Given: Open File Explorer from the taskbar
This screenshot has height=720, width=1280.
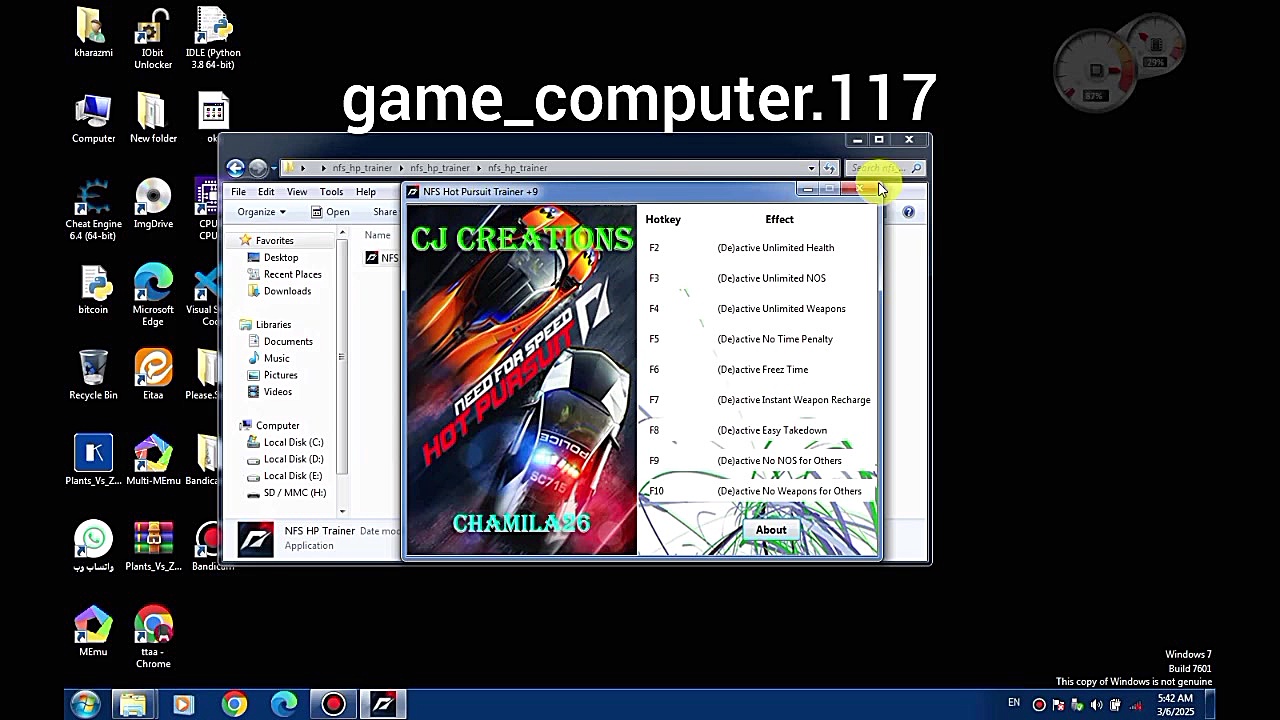Looking at the screenshot, I should [x=133, y=705].
